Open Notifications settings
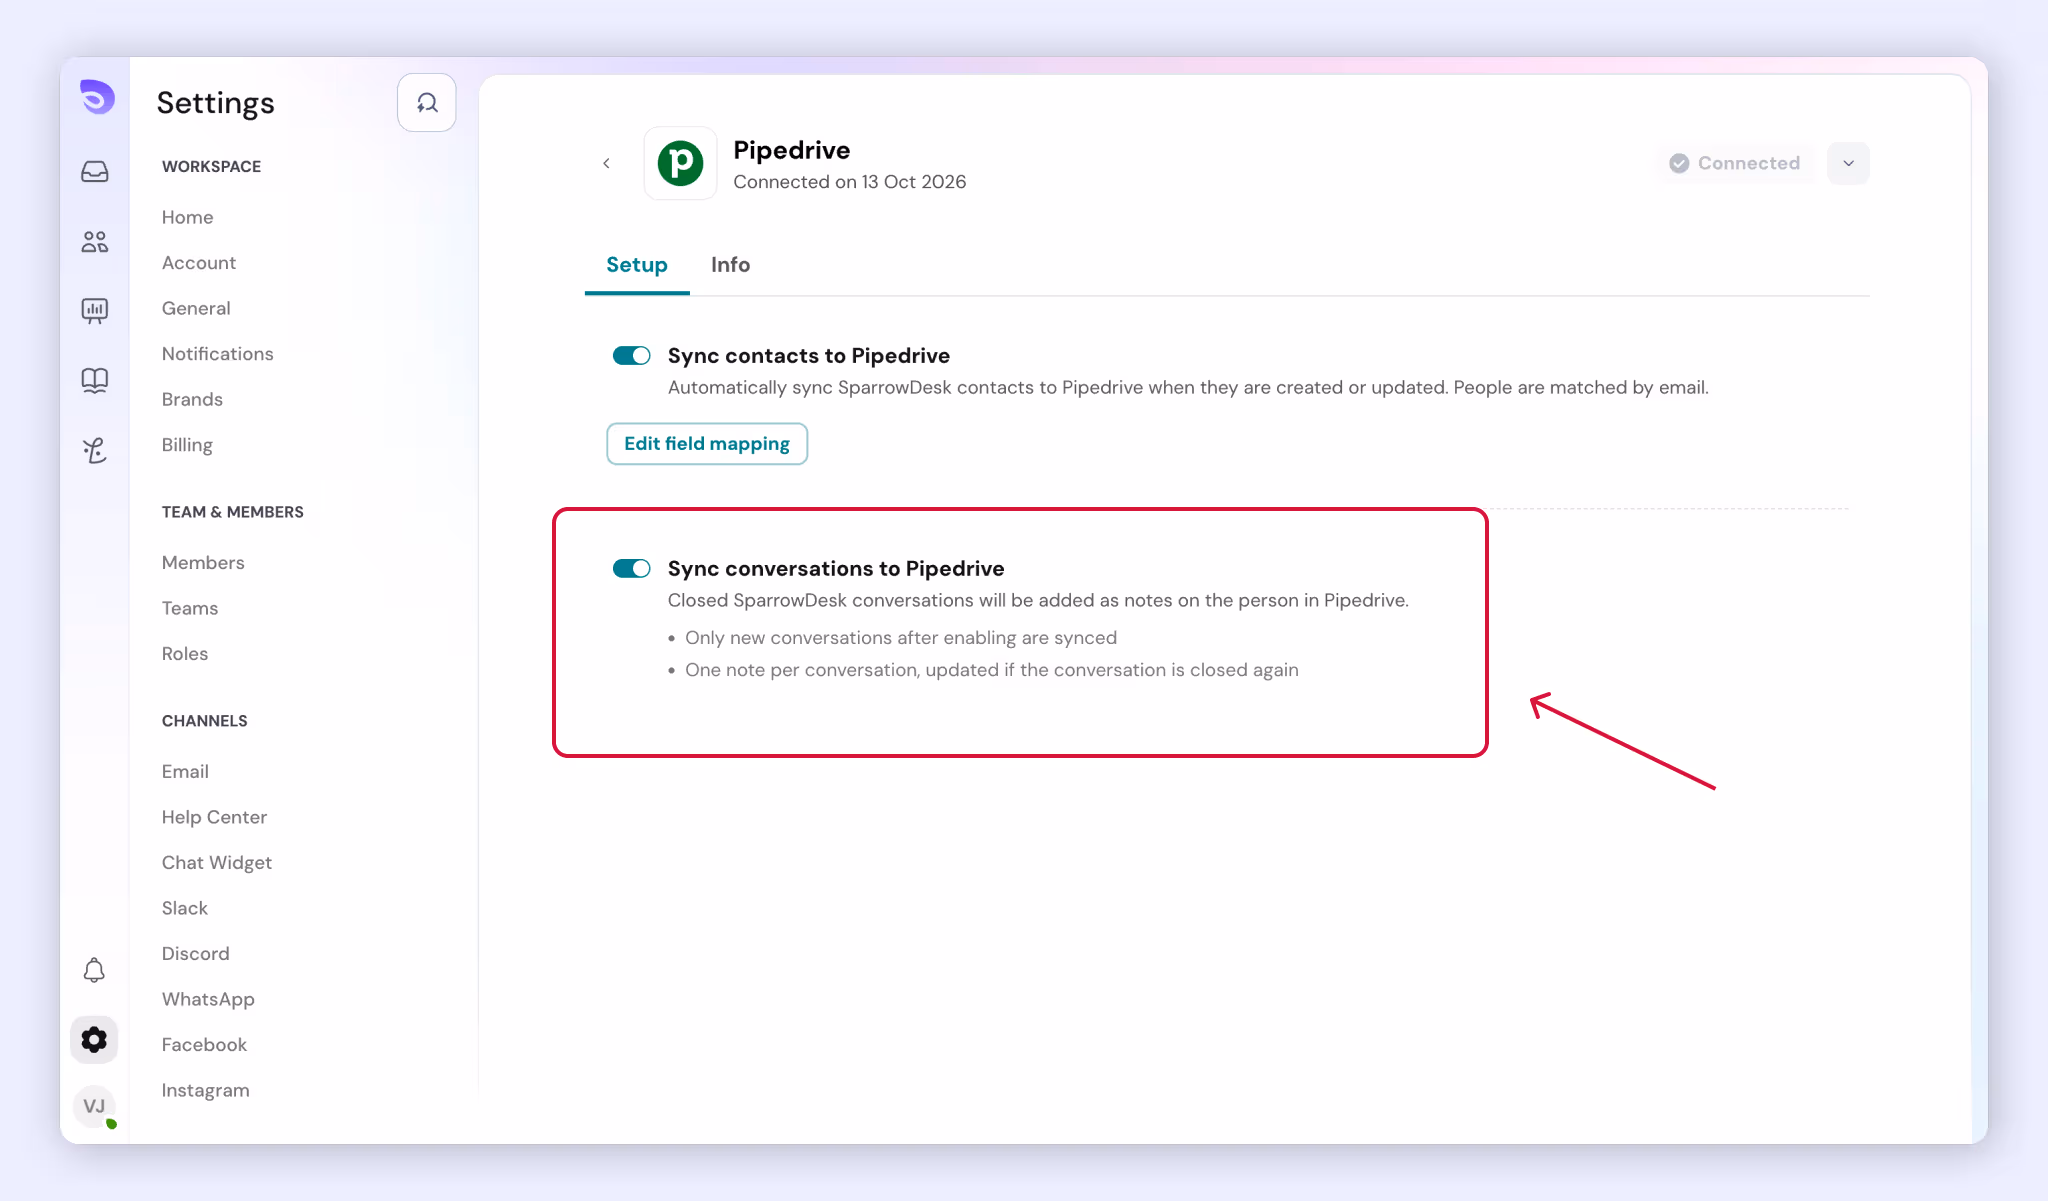 [x=218, y=354]
